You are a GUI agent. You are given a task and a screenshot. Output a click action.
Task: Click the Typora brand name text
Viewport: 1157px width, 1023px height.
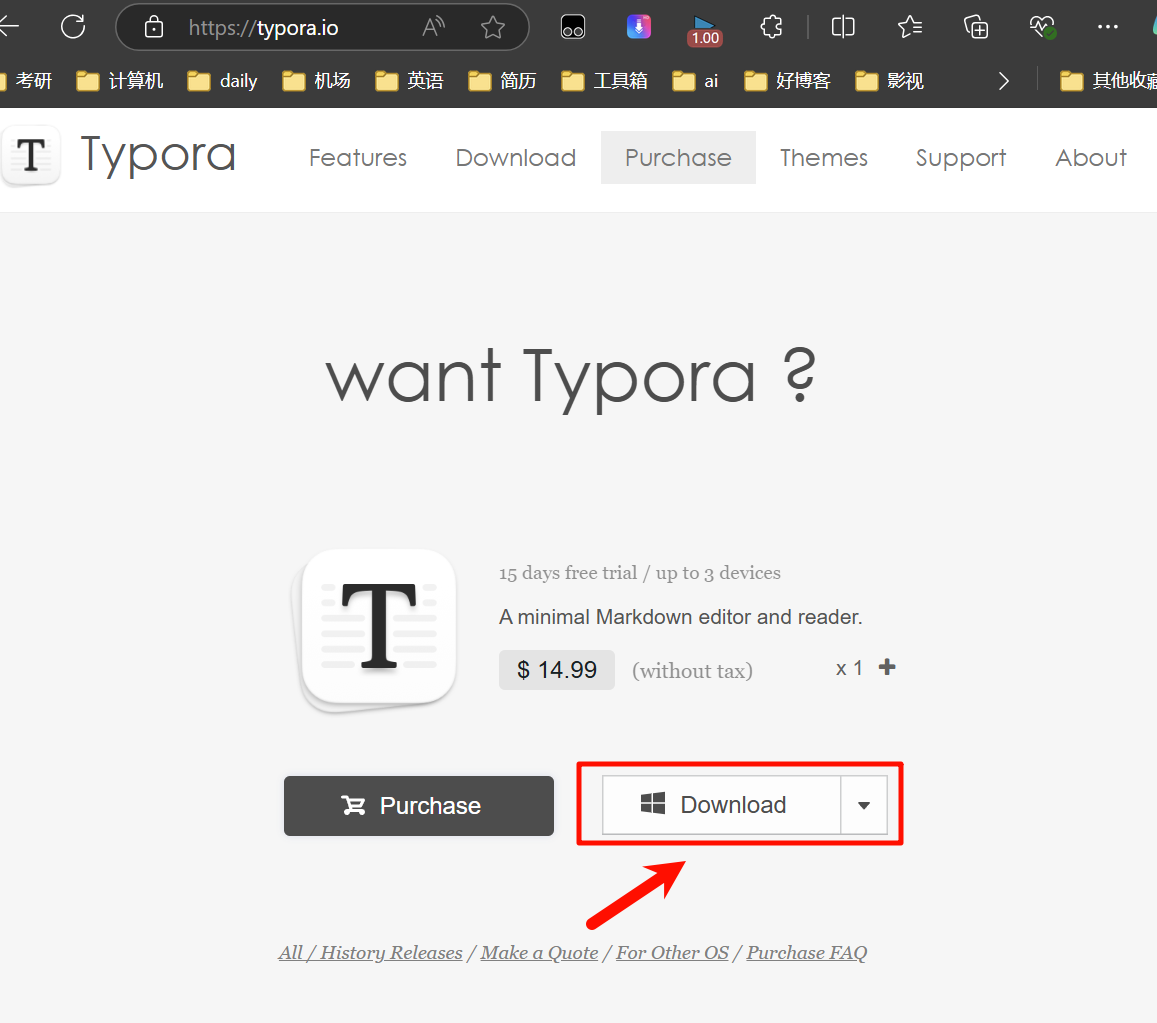[x=158, y=156]
